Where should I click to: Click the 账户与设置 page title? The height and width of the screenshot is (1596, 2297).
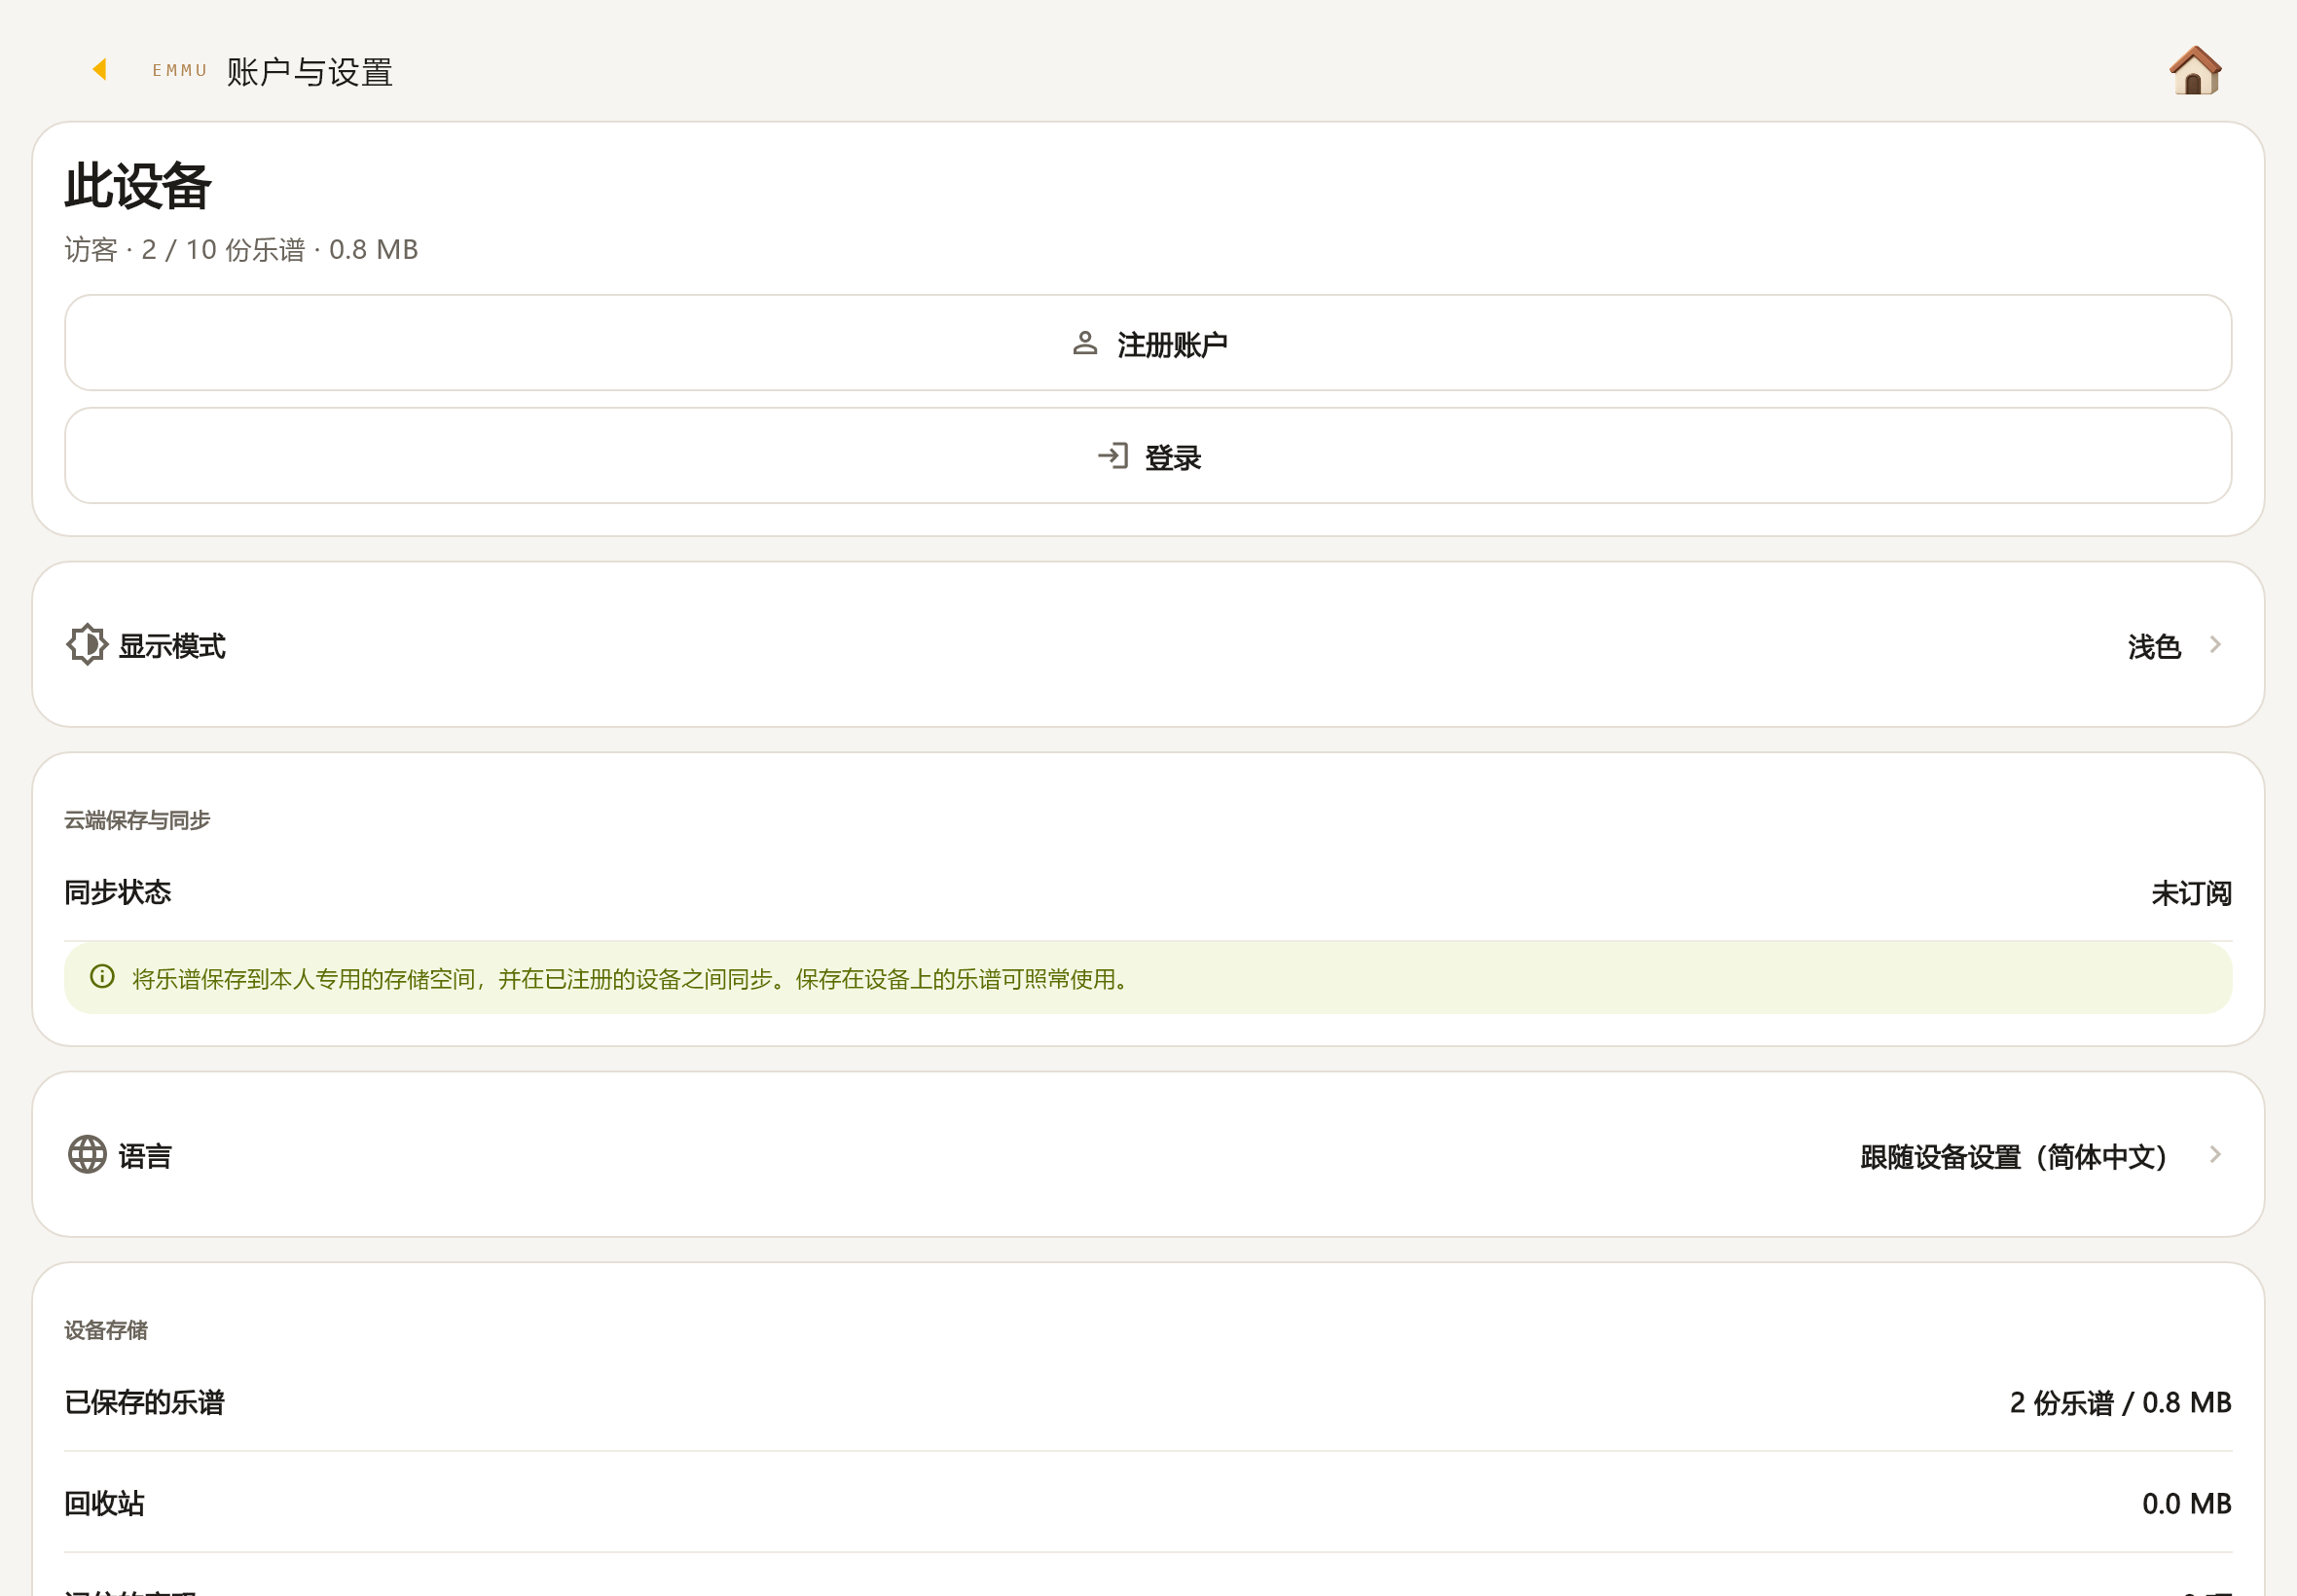point(310,72)
